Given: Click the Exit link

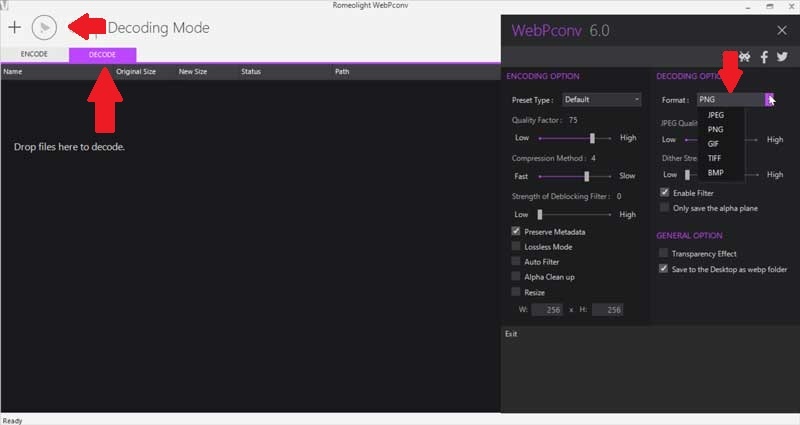Looking at the screenshot, I should [511, 334].
